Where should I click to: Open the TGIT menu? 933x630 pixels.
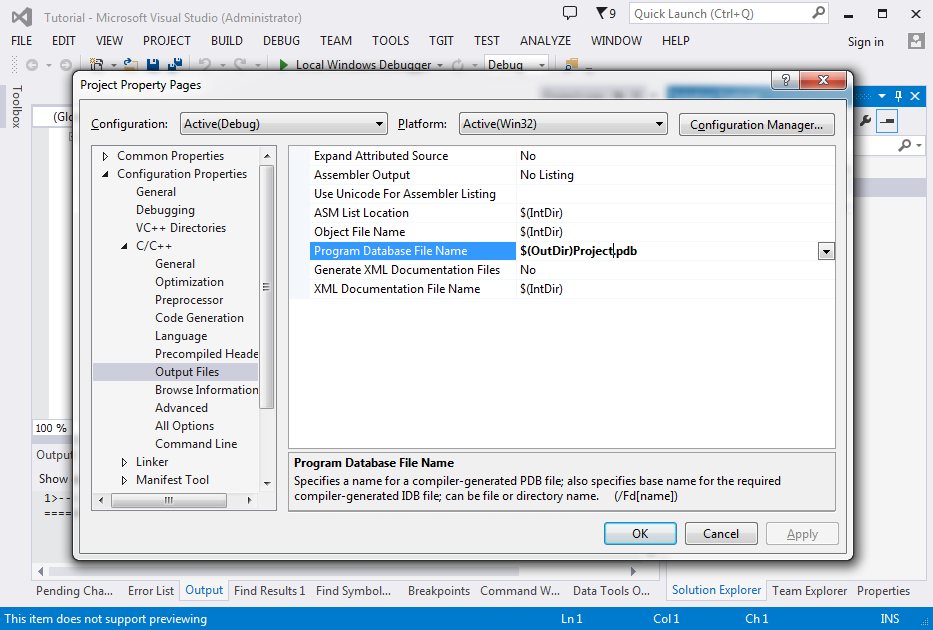[x=442, y=40]
